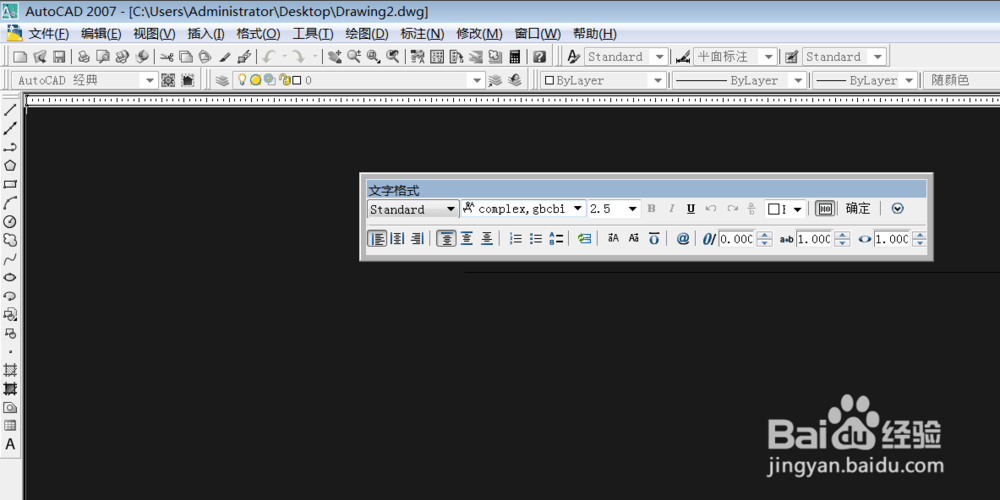The width and height of the screenshot is (1000, 500).
Task: Select the Line tool in draw toolbar
Action: pyautogui.click(x=10, y=110)
